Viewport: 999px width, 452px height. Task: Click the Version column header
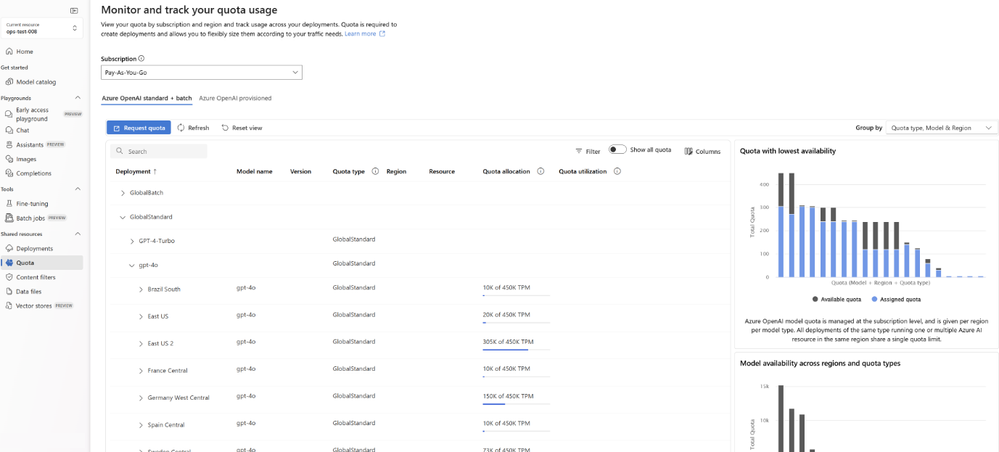pyautogui.click(x=301, y=171)
